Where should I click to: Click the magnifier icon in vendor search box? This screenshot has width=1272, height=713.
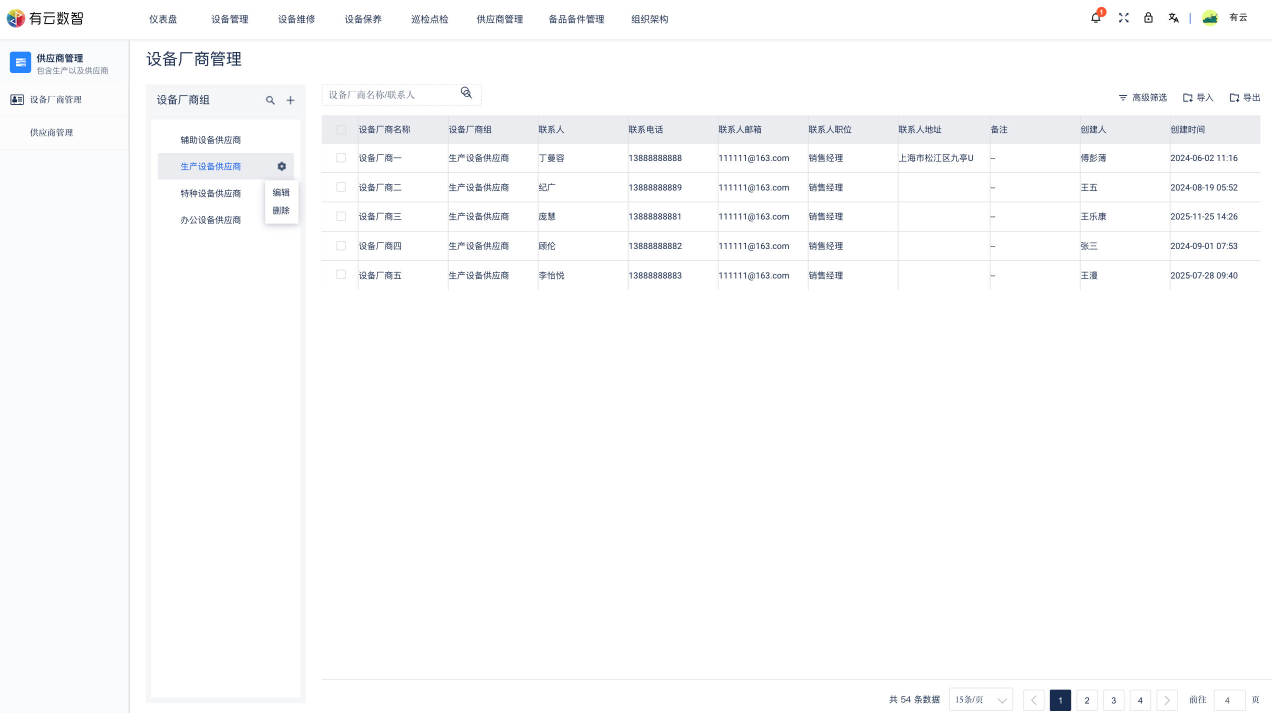pos(466,93)
